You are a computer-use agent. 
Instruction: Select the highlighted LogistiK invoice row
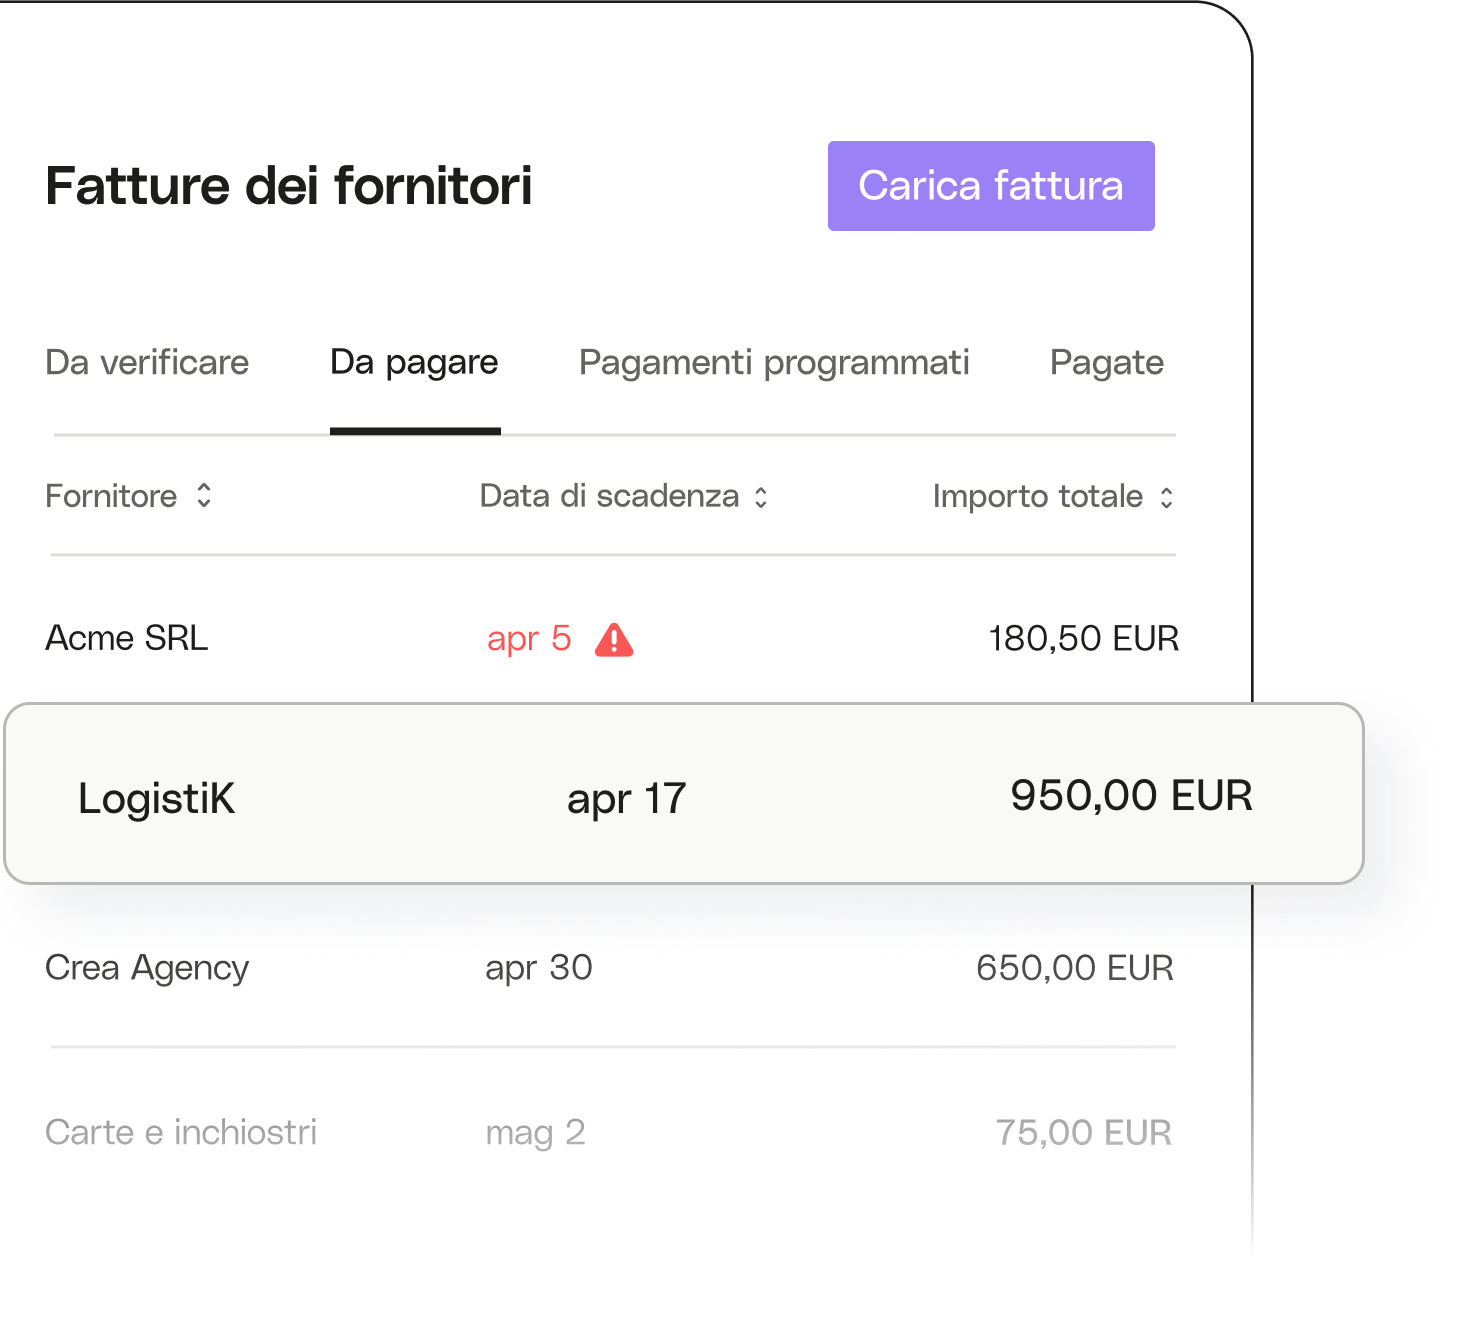point(684,794)
